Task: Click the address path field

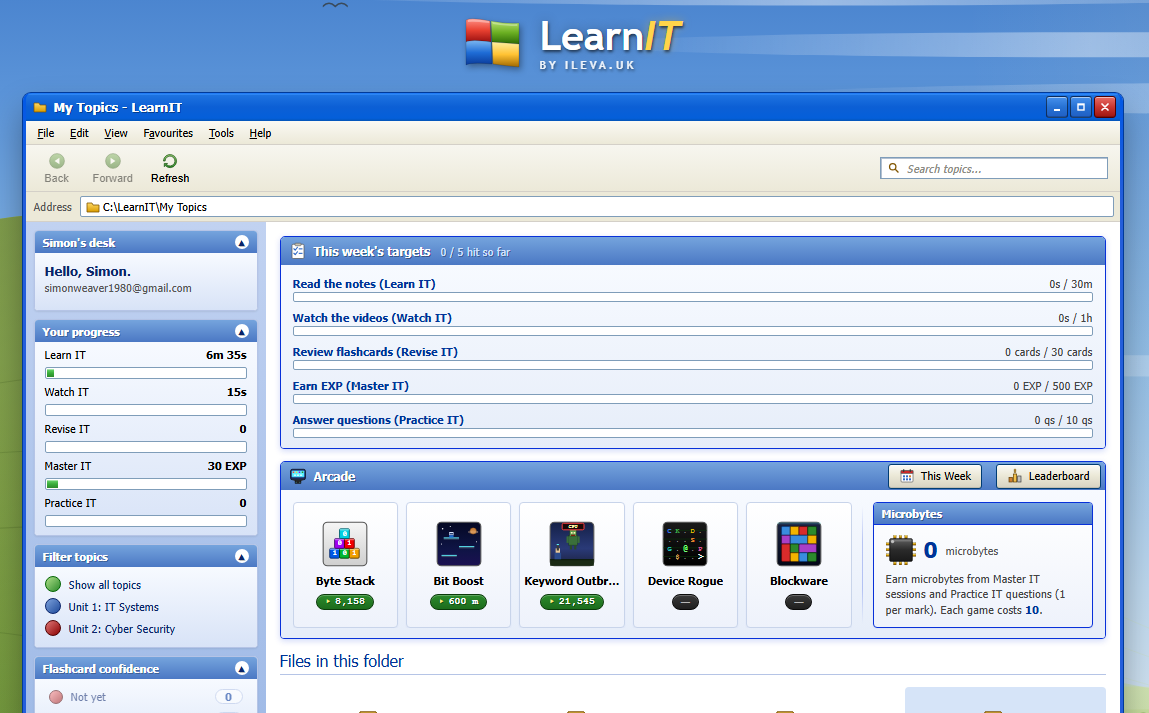Action: 596,207
